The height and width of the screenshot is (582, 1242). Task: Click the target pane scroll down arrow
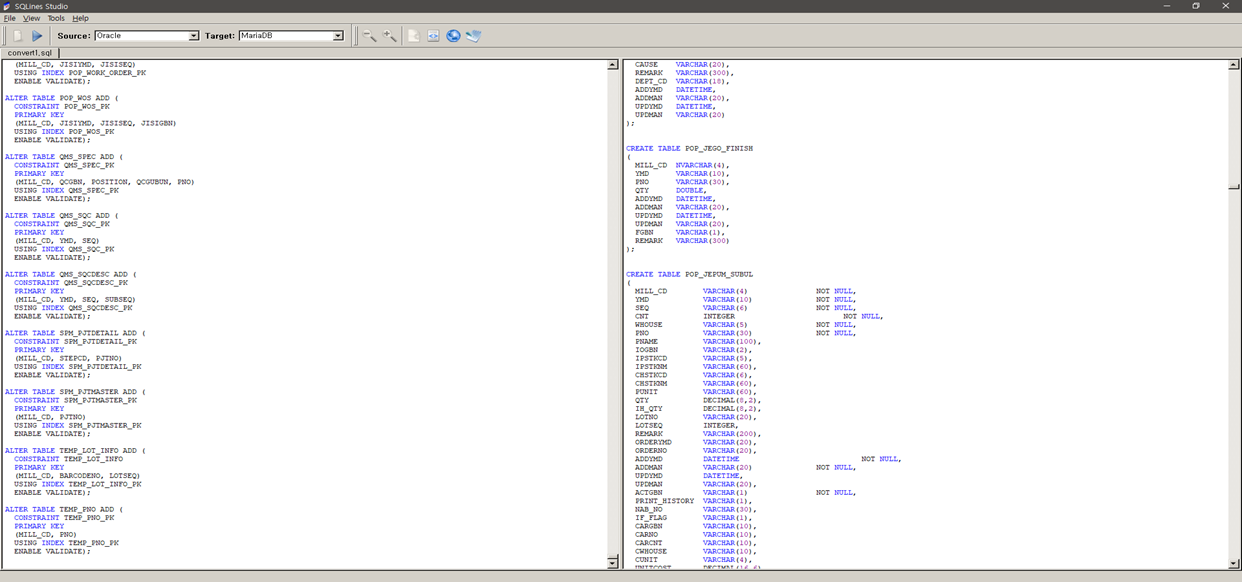1234,563
